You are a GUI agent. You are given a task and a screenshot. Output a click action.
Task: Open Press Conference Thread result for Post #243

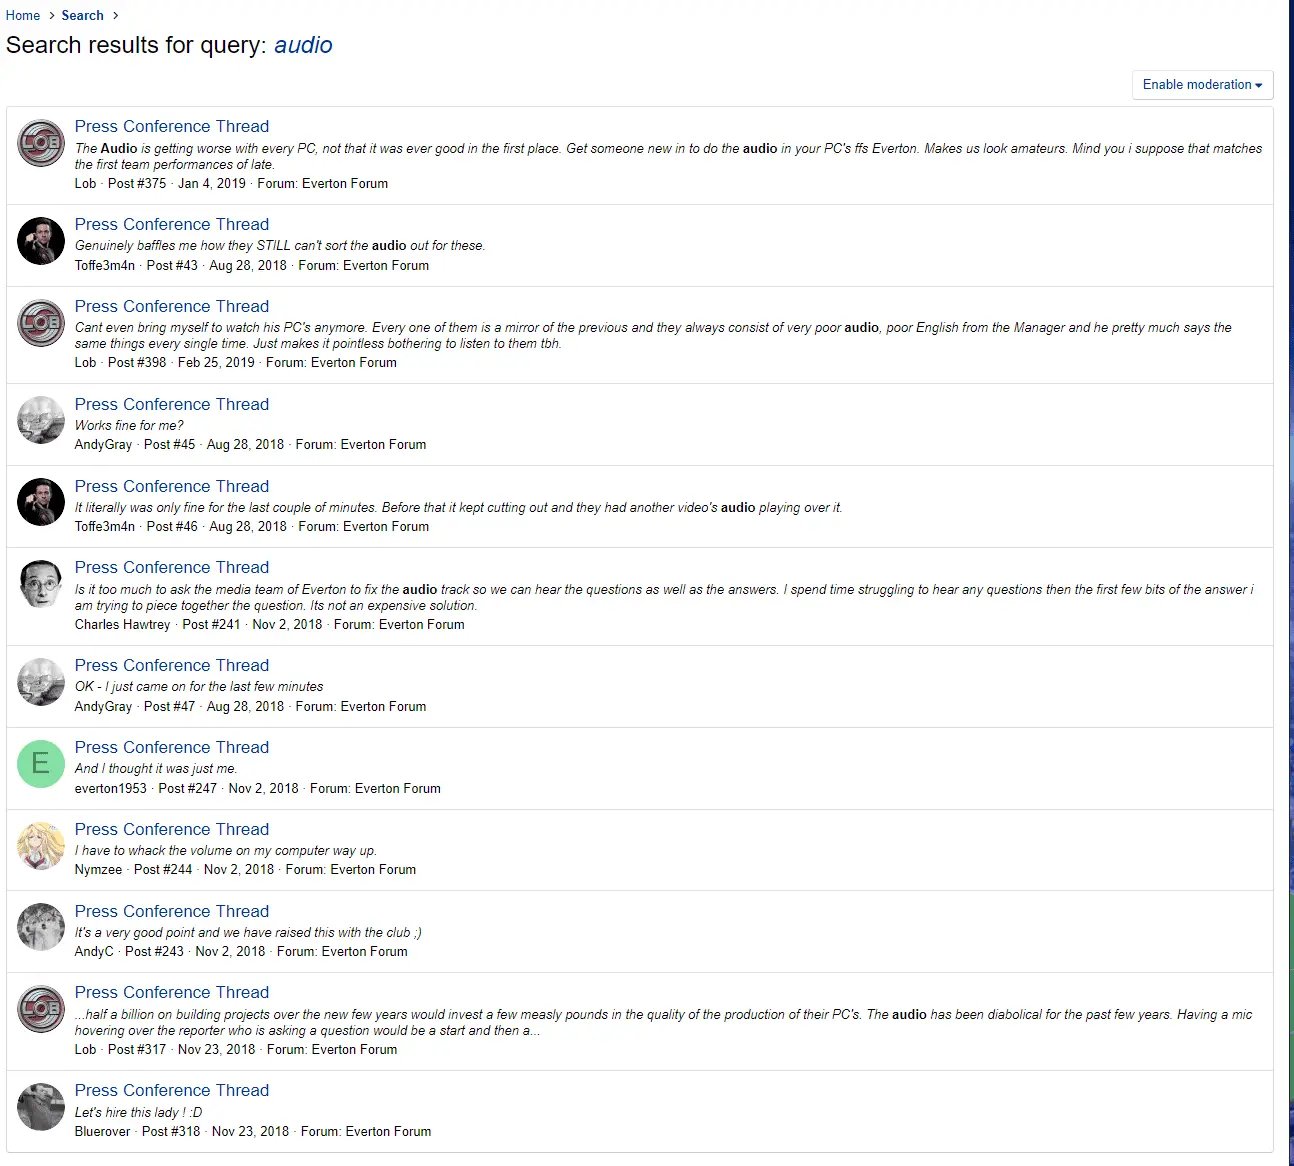(x=172, y=911)
